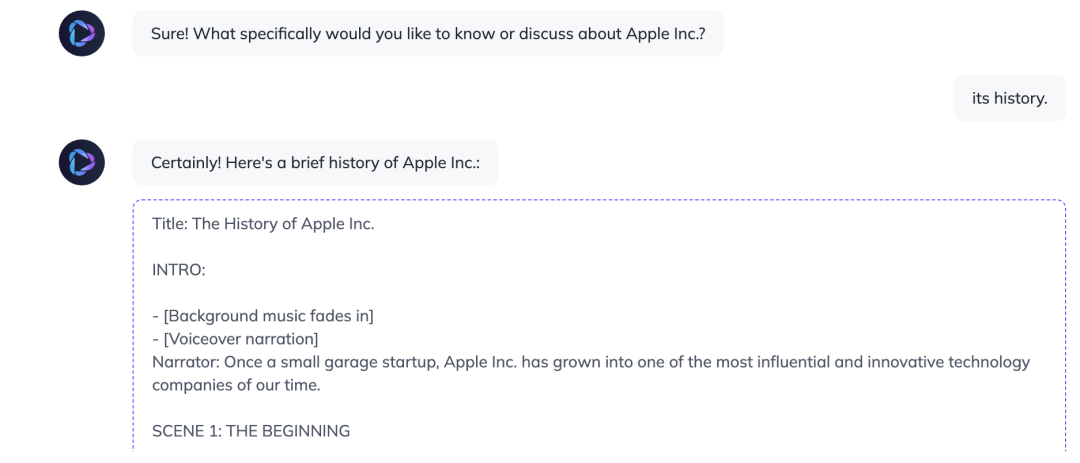Click the 'Title: The History of Apple Inc.' line
The height and width of the screenshot is (463, 1080).
pos(263,224)
